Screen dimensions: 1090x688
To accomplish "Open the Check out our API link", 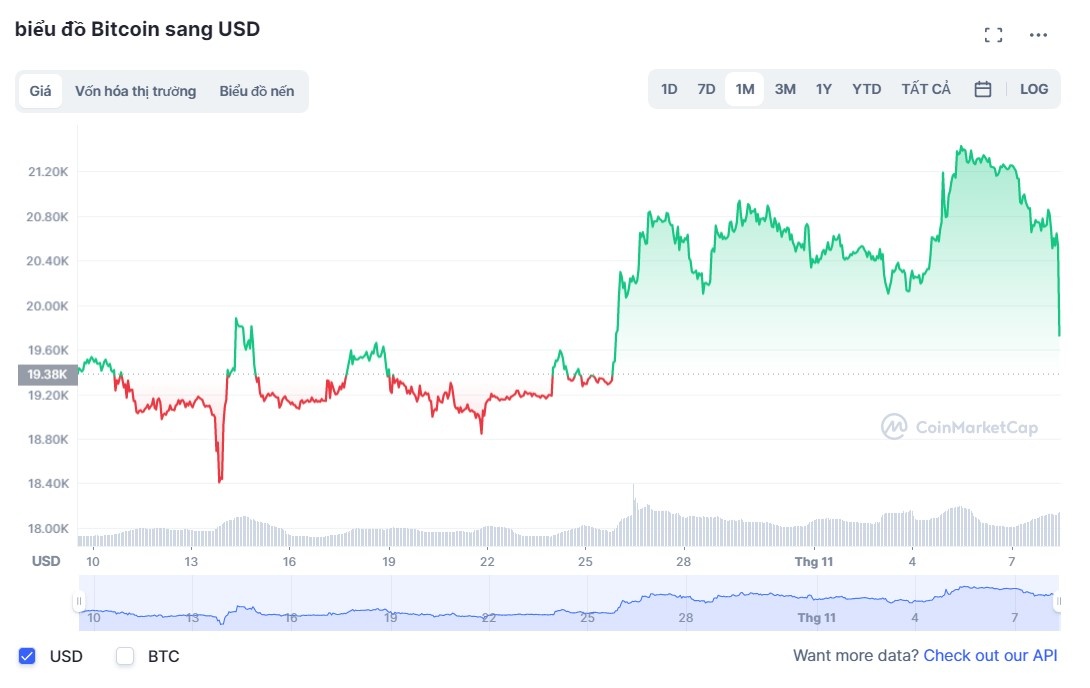I will [990, 655].
